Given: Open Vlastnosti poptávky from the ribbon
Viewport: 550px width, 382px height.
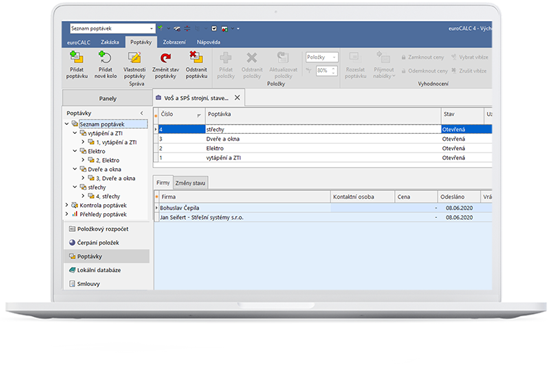Looking at the screenshot, I should 134,57.
